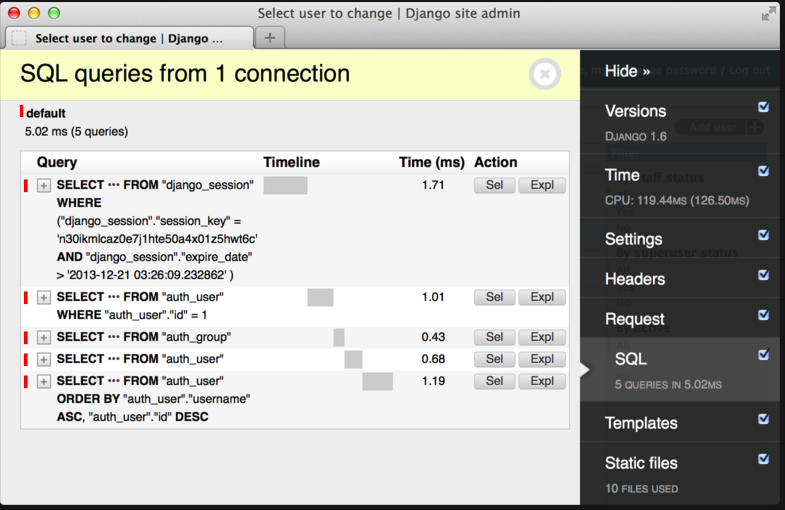Disable the Headers panel checkbox
The height and width of the screenshot is (510, 785).
763,275
